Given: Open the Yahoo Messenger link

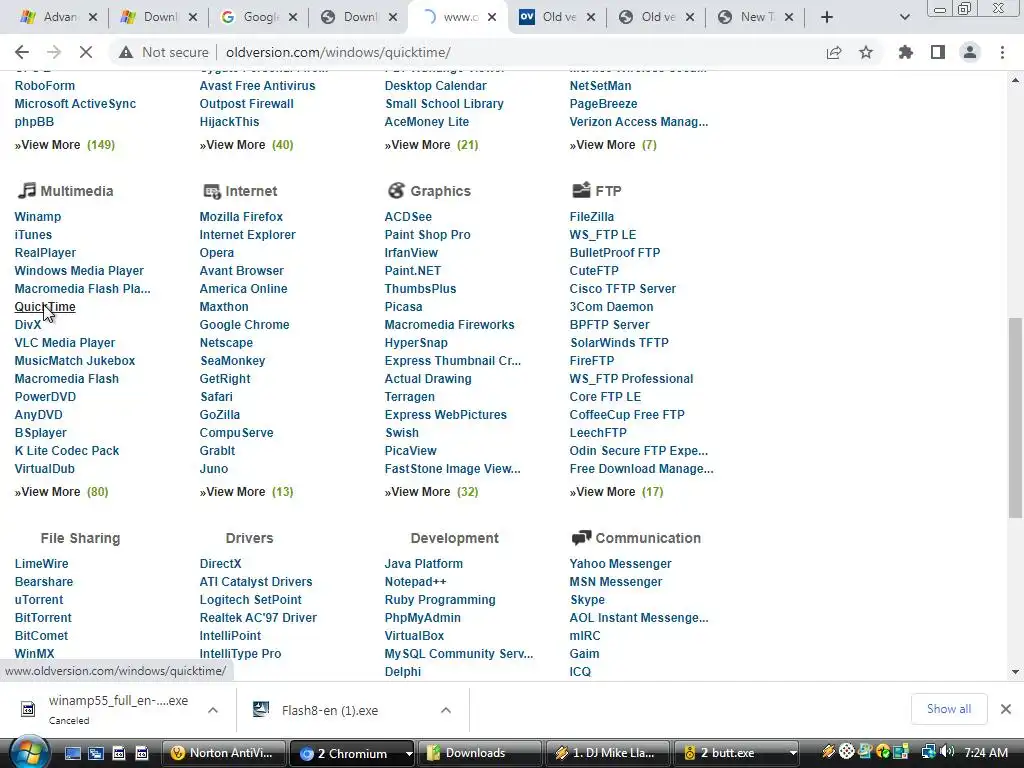Looking at the screenshot, I should pyautogui.click(x=620, y=564).
